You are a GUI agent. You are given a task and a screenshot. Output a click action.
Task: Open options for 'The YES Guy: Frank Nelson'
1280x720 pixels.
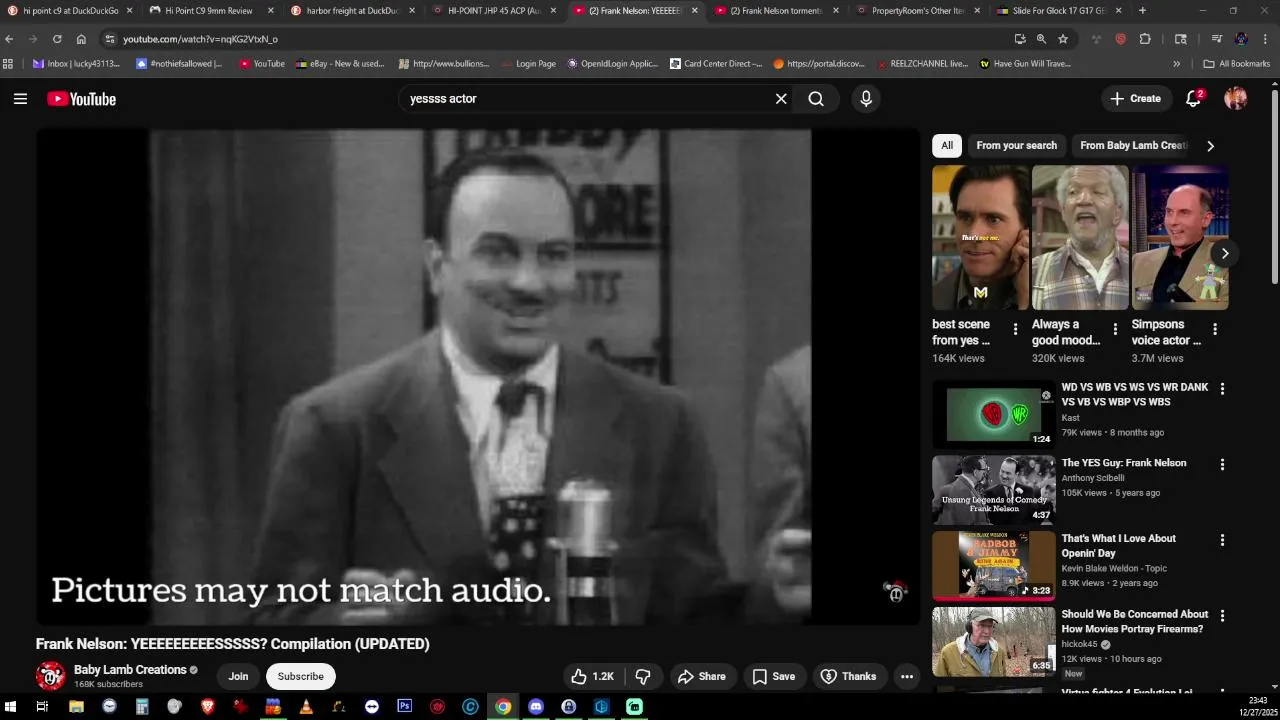pos(1222,465)
